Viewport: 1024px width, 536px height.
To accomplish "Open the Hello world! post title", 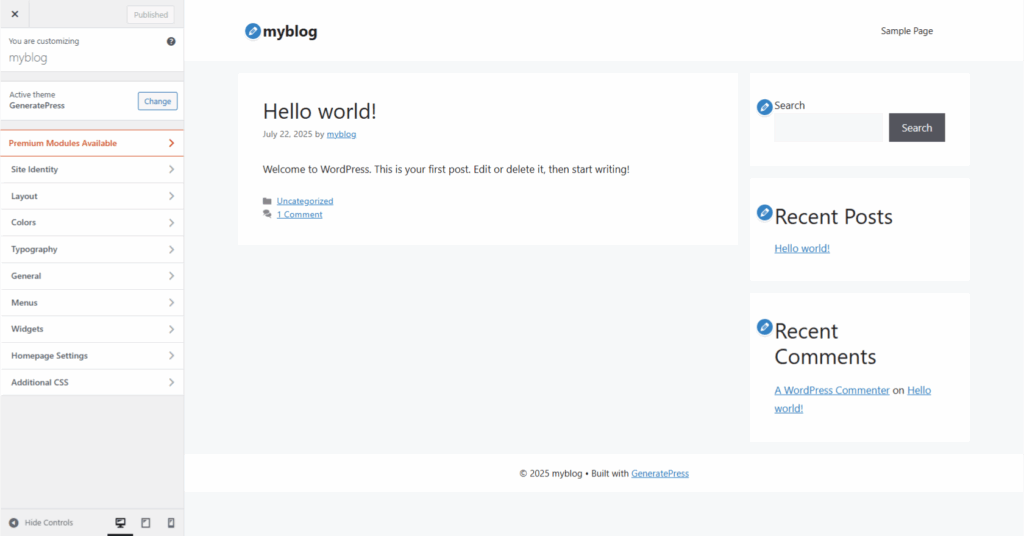I will pos(319,111).
